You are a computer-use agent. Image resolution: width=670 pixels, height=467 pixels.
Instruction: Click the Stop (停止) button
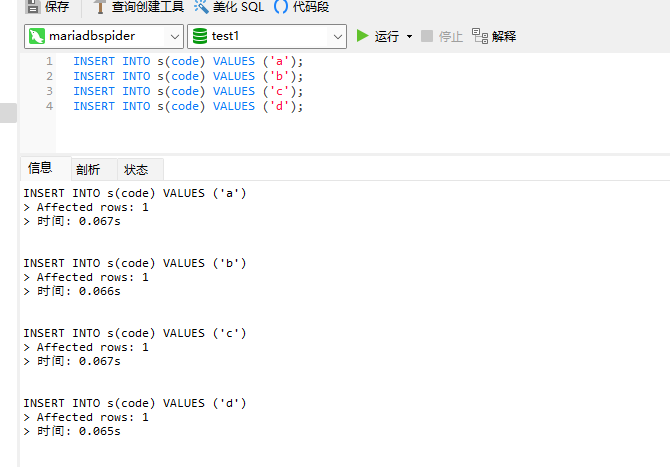(x=442, y=36)
